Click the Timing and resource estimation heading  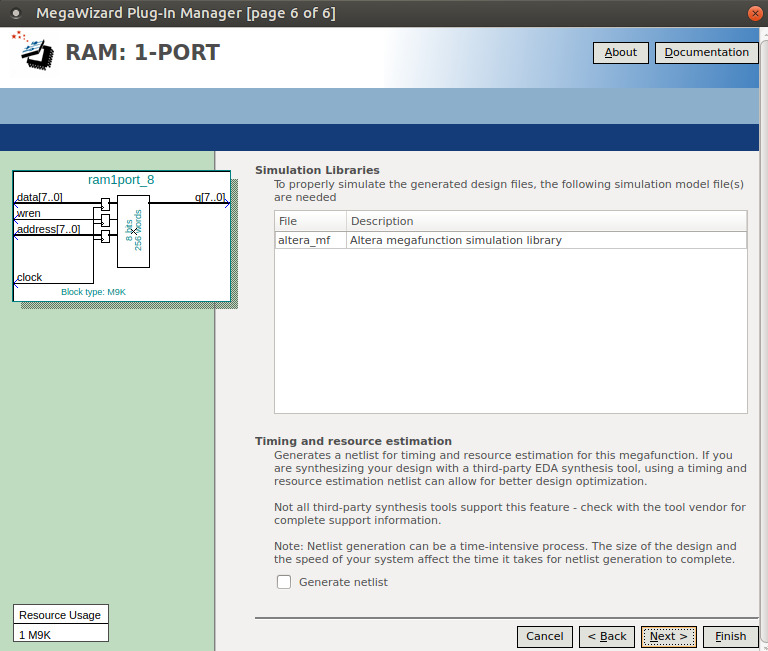coord(353,441)
